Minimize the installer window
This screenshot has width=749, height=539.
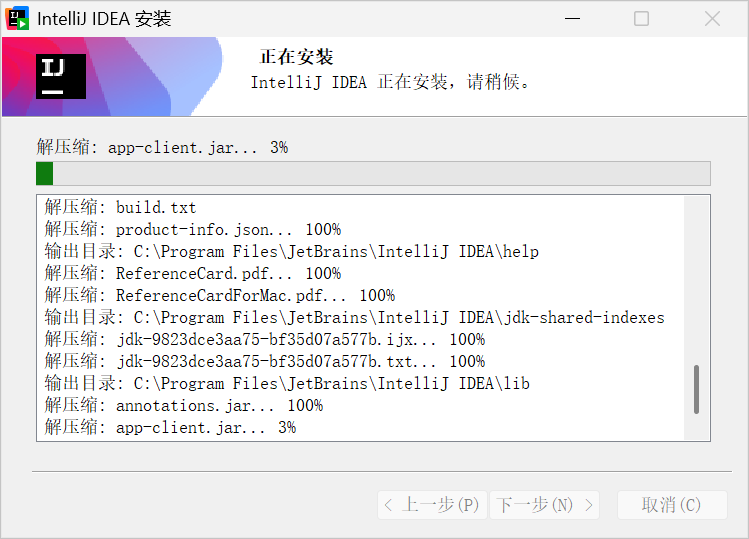pyautogui.click(x=572, y=19)
